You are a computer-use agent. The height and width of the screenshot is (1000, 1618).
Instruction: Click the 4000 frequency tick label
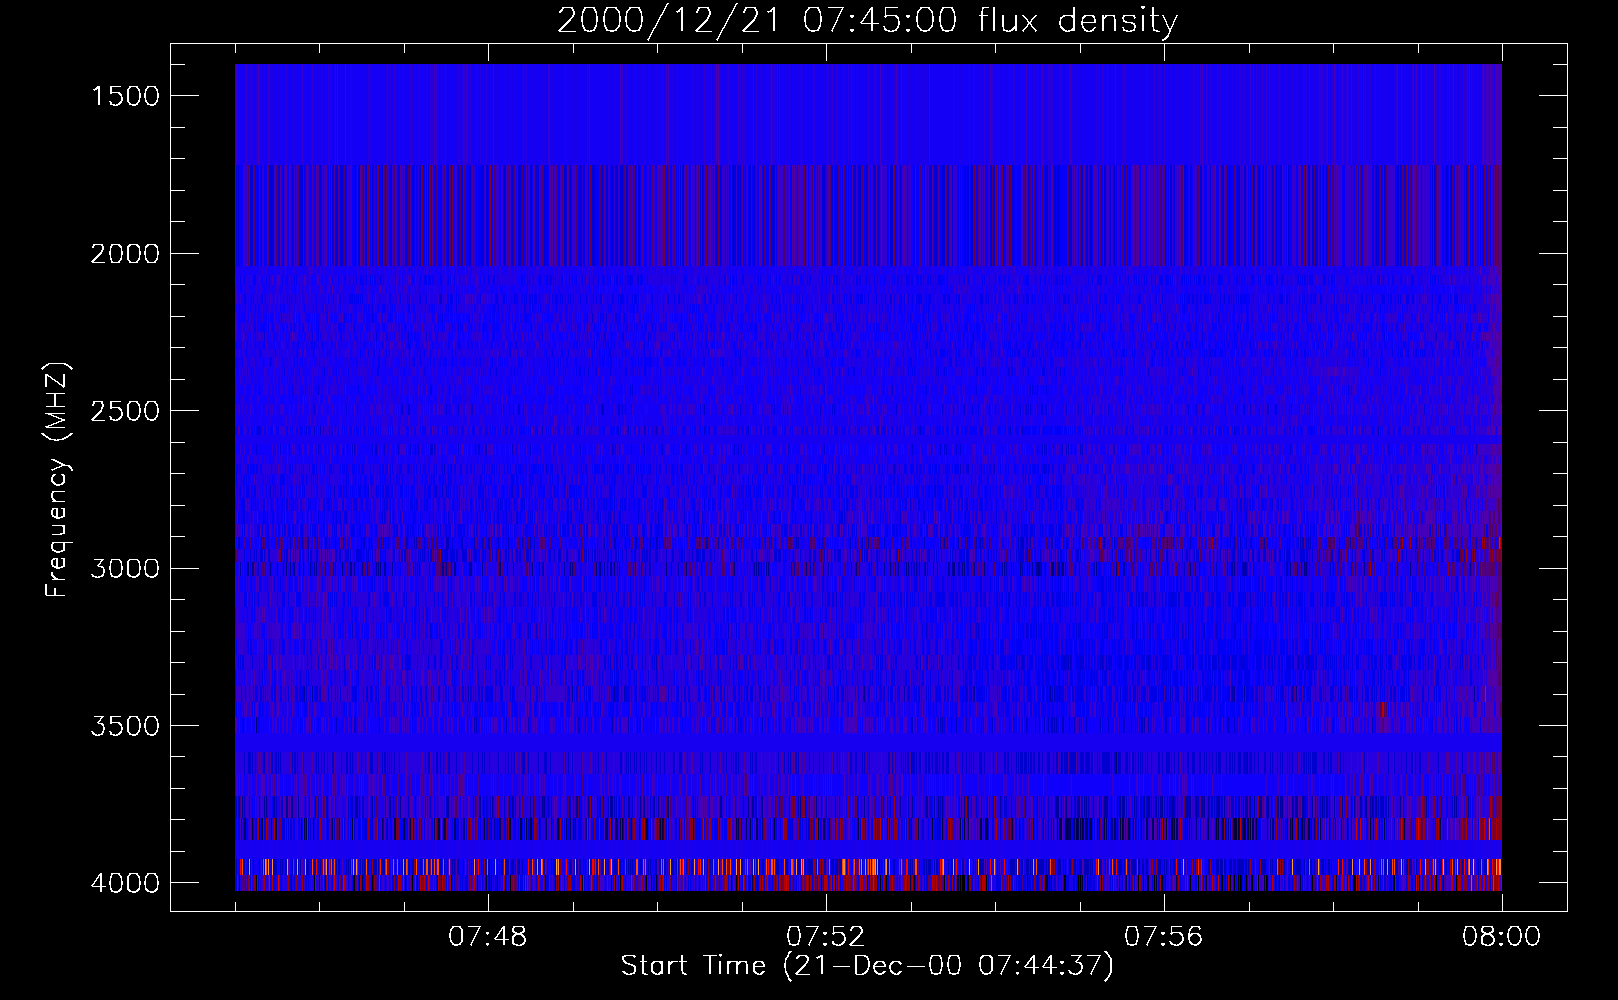125,883
